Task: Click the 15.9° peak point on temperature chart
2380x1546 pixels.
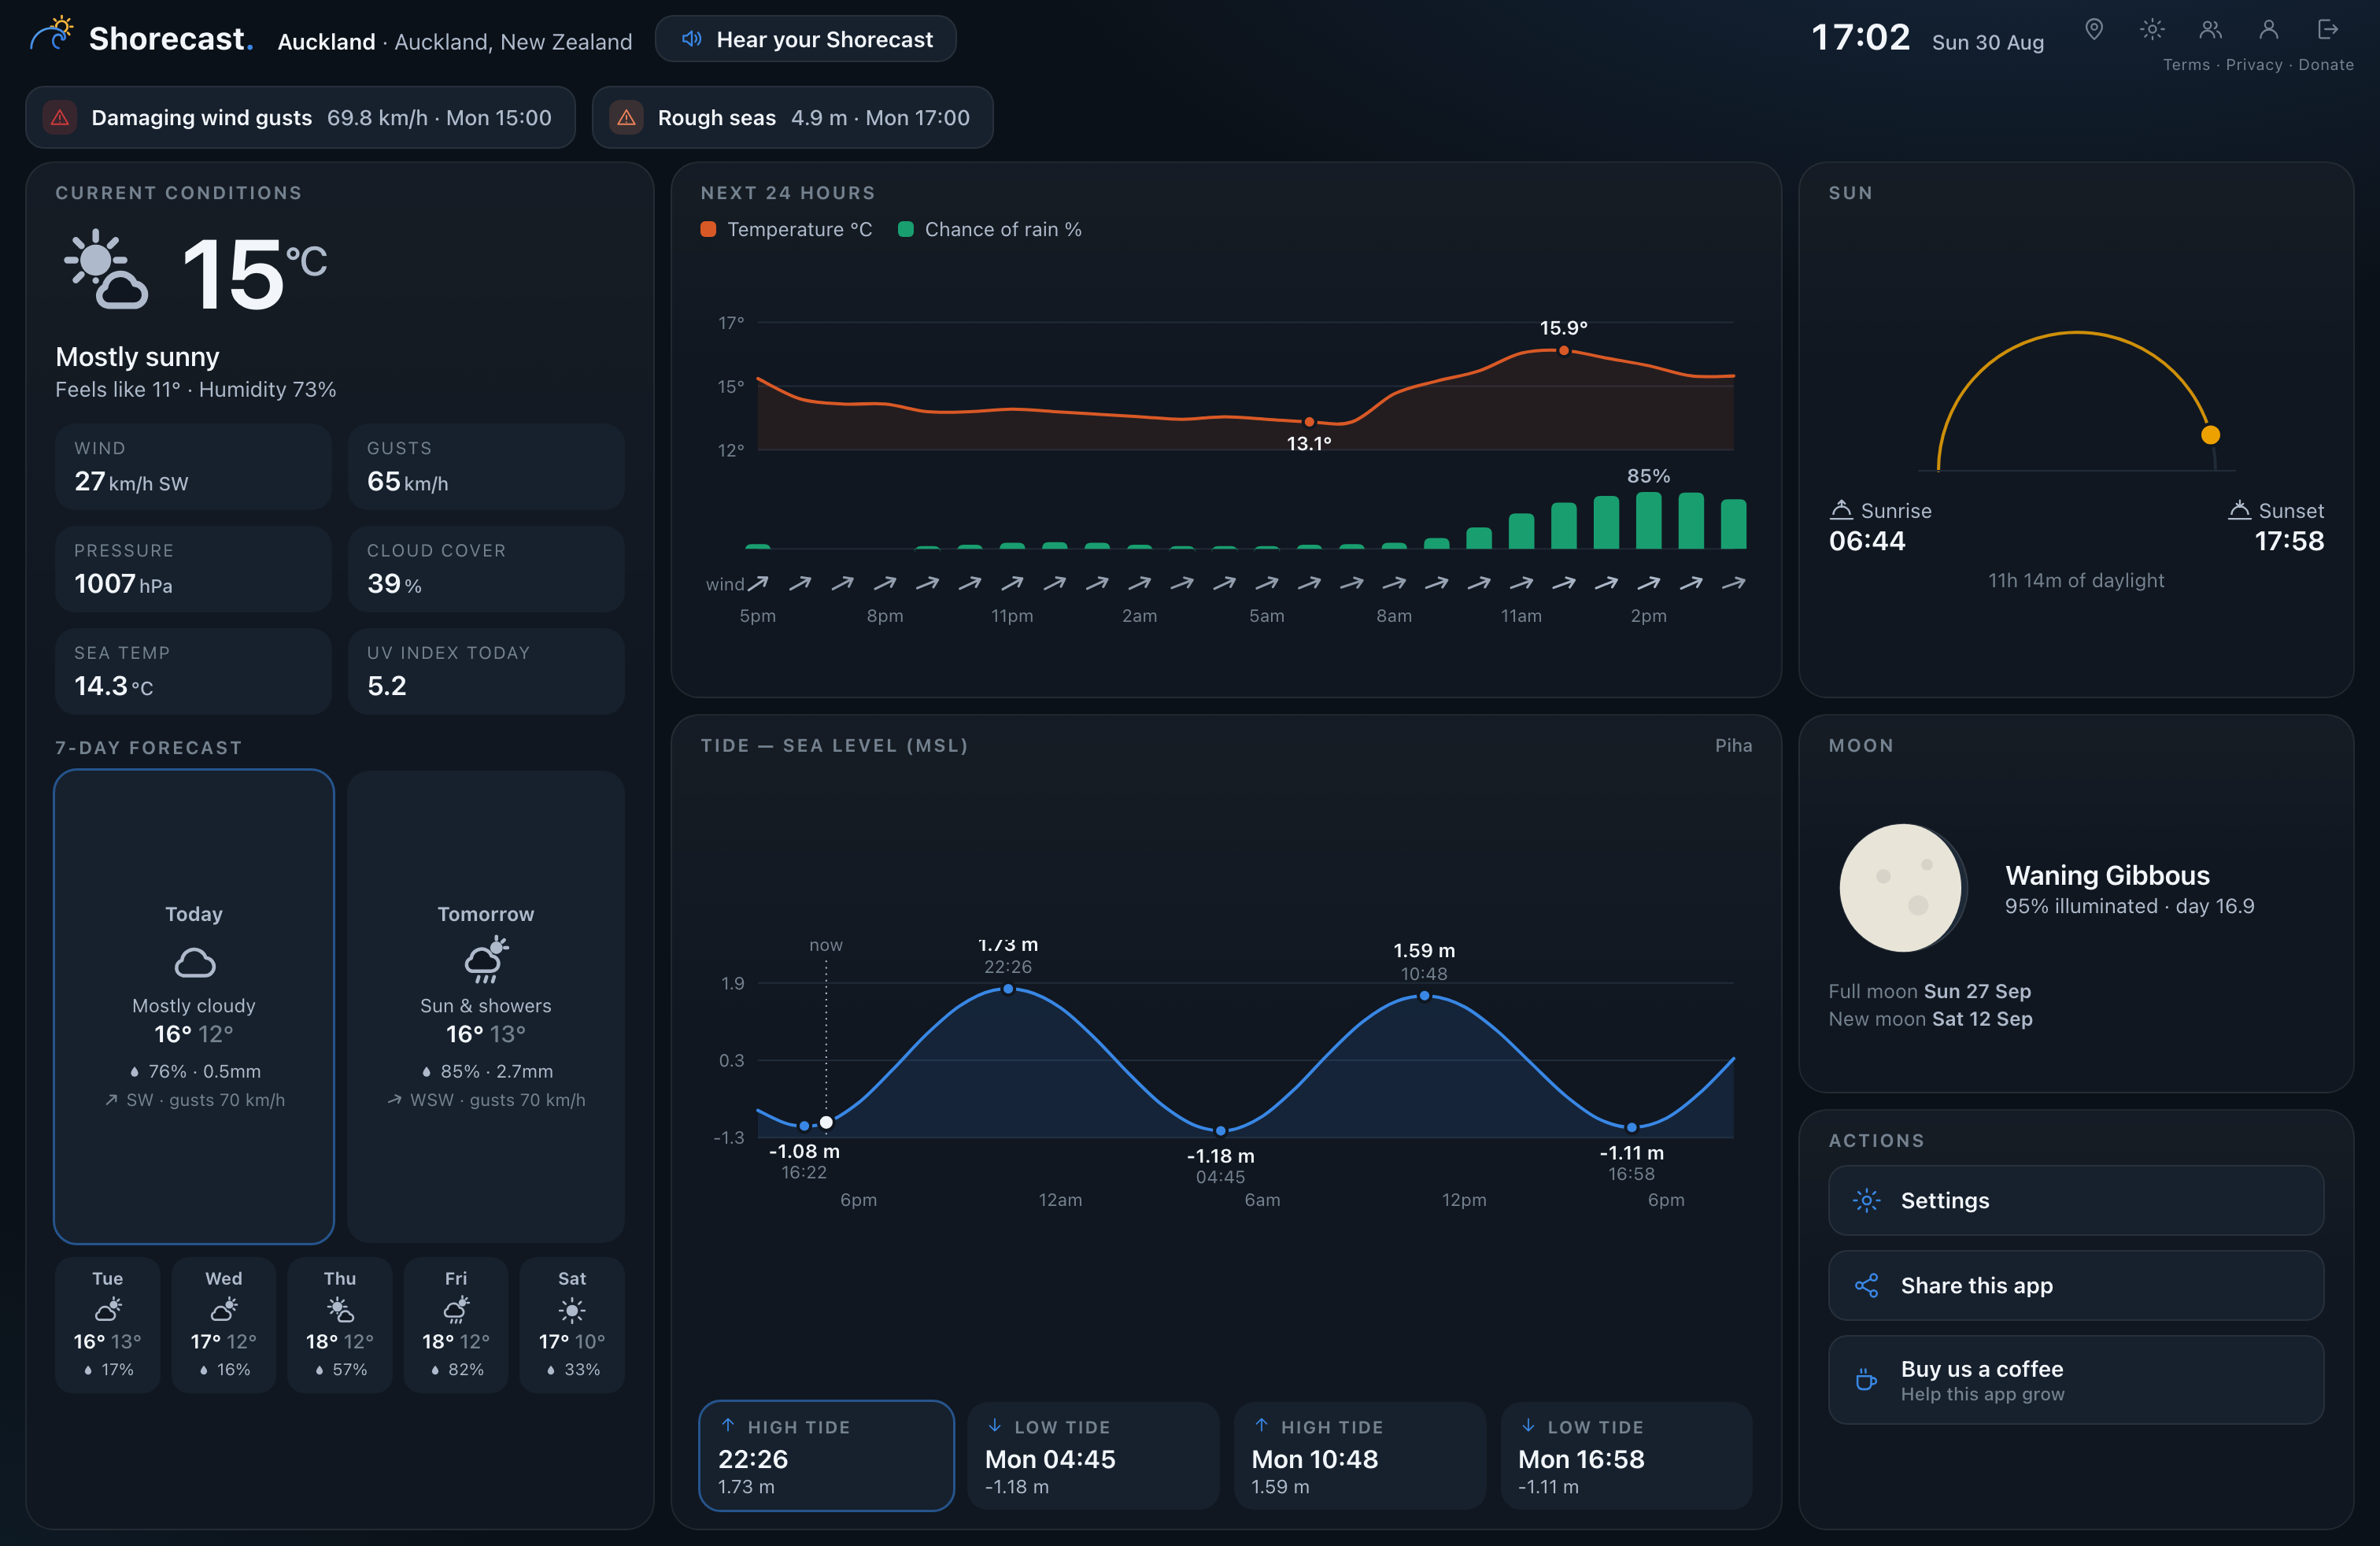Action: pyautogui.click(x=1564, y=351)
